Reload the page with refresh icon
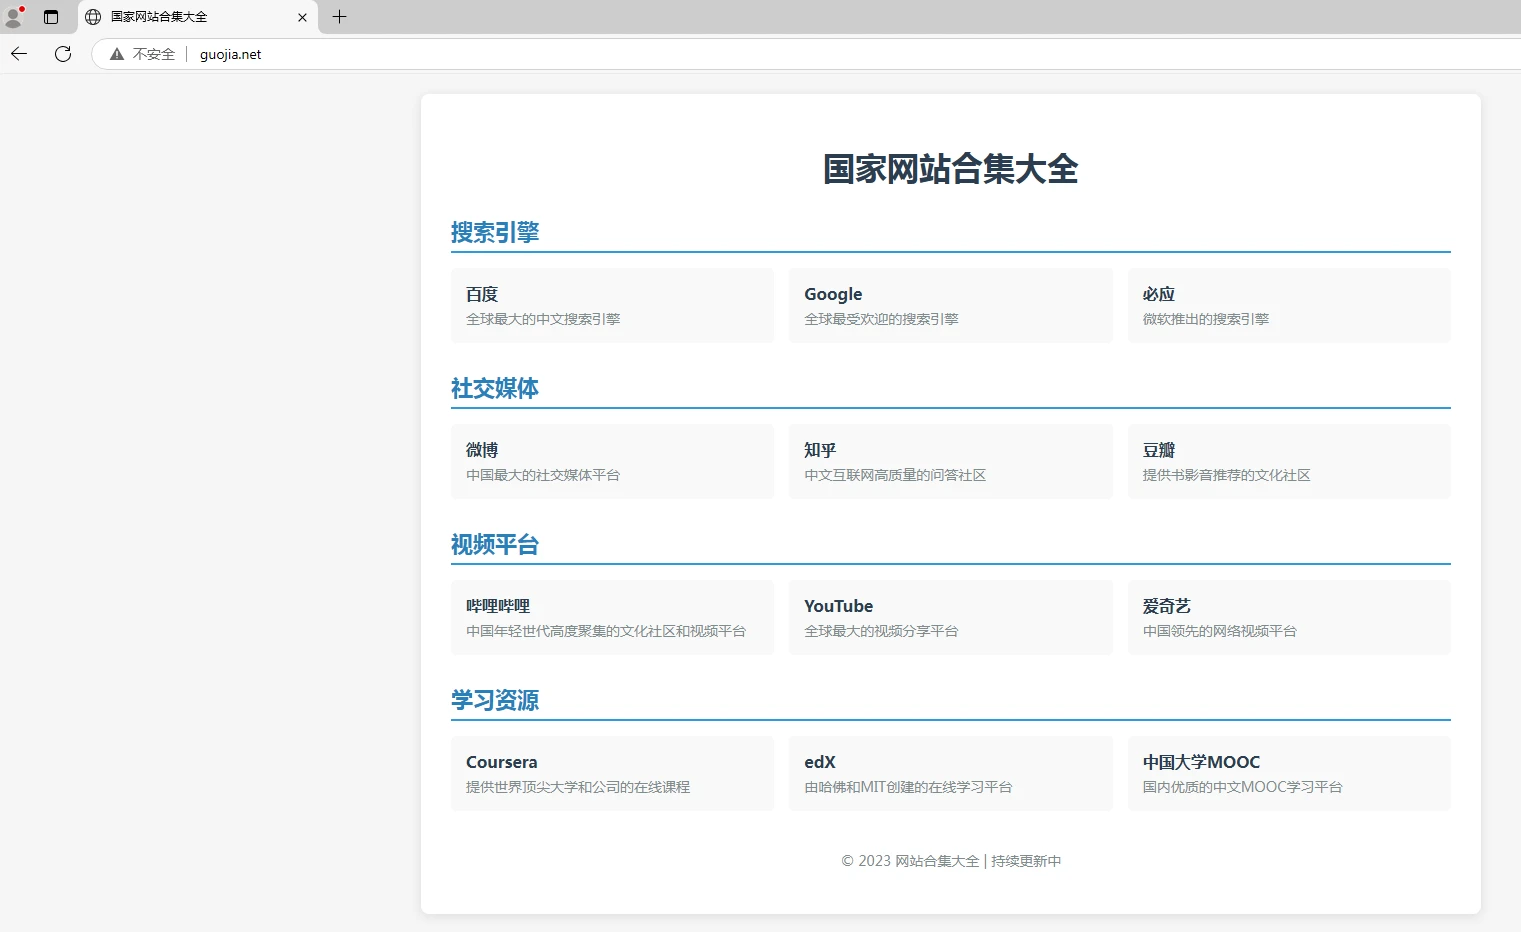 63,54
